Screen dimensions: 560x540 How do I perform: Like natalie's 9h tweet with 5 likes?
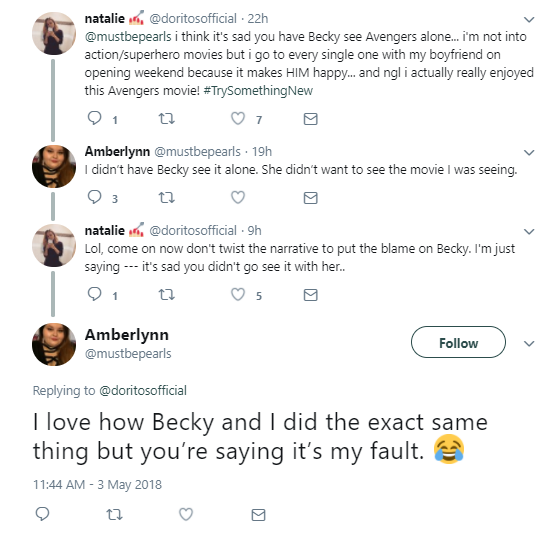[x=238, y=294]
